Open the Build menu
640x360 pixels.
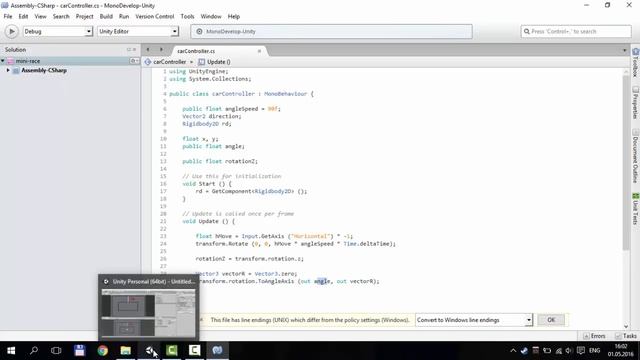click(x=106, y=16)
